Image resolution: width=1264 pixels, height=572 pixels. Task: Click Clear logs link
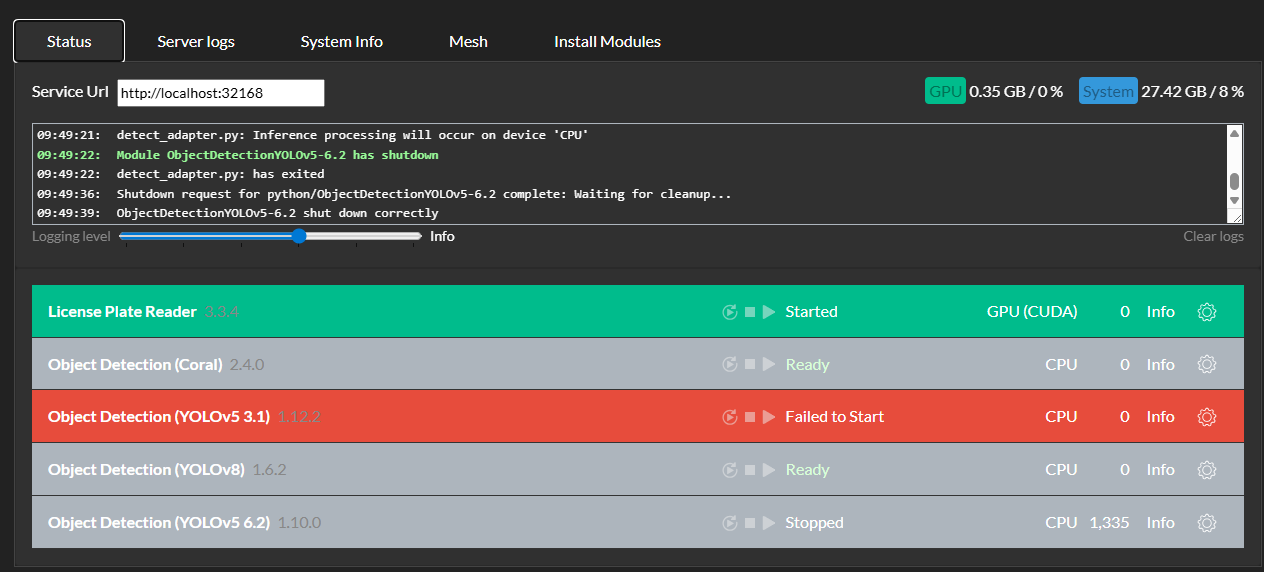coord(1213,237)
